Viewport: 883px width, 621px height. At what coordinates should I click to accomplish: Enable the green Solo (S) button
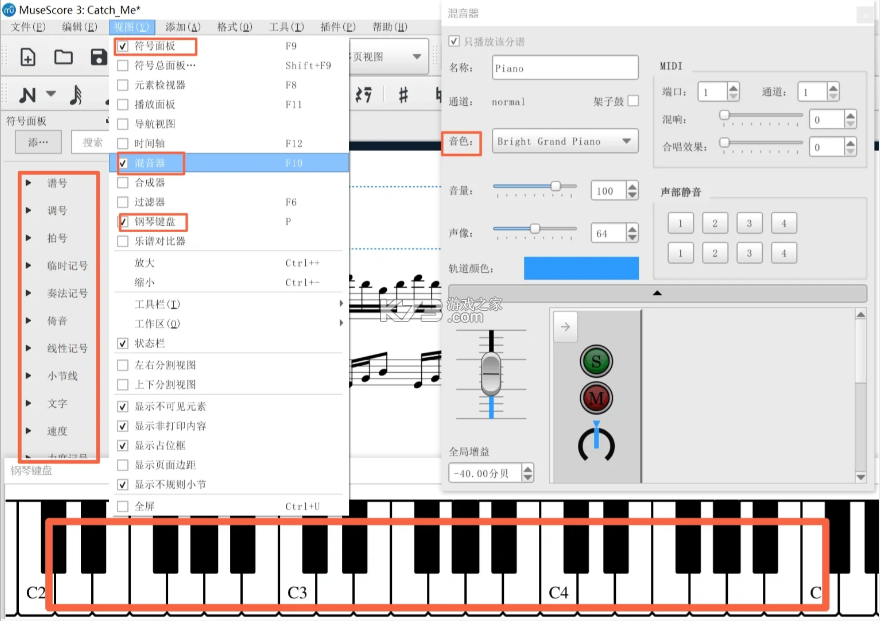(596, 361)
